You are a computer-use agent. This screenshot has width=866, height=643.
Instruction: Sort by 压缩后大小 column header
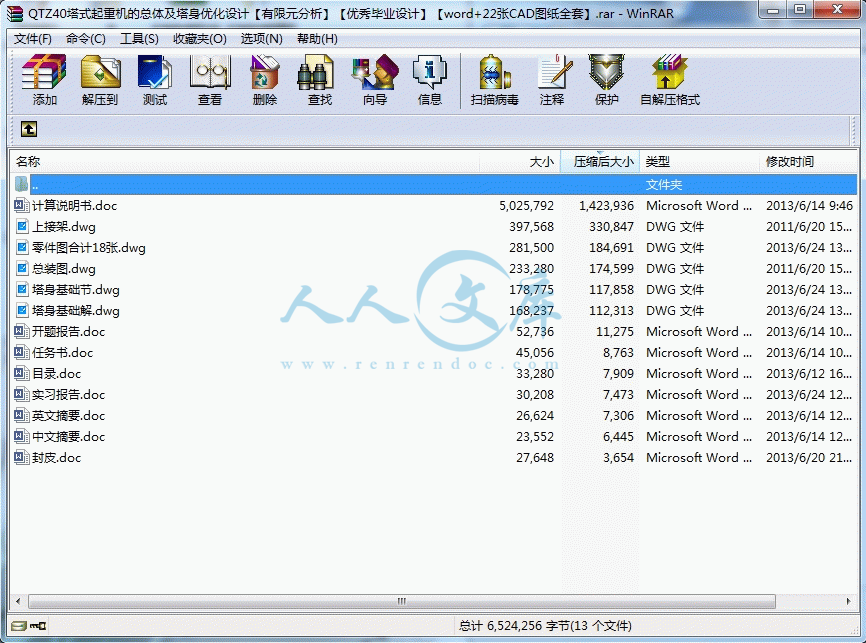tap(600, 162)
